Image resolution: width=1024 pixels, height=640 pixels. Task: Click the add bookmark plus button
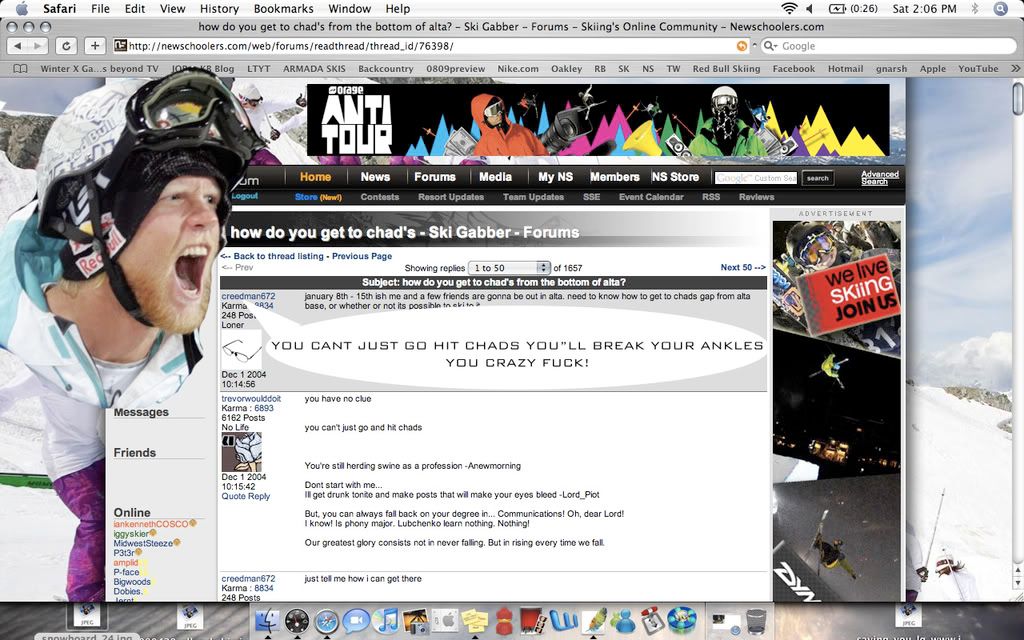[x=95, y=46]
